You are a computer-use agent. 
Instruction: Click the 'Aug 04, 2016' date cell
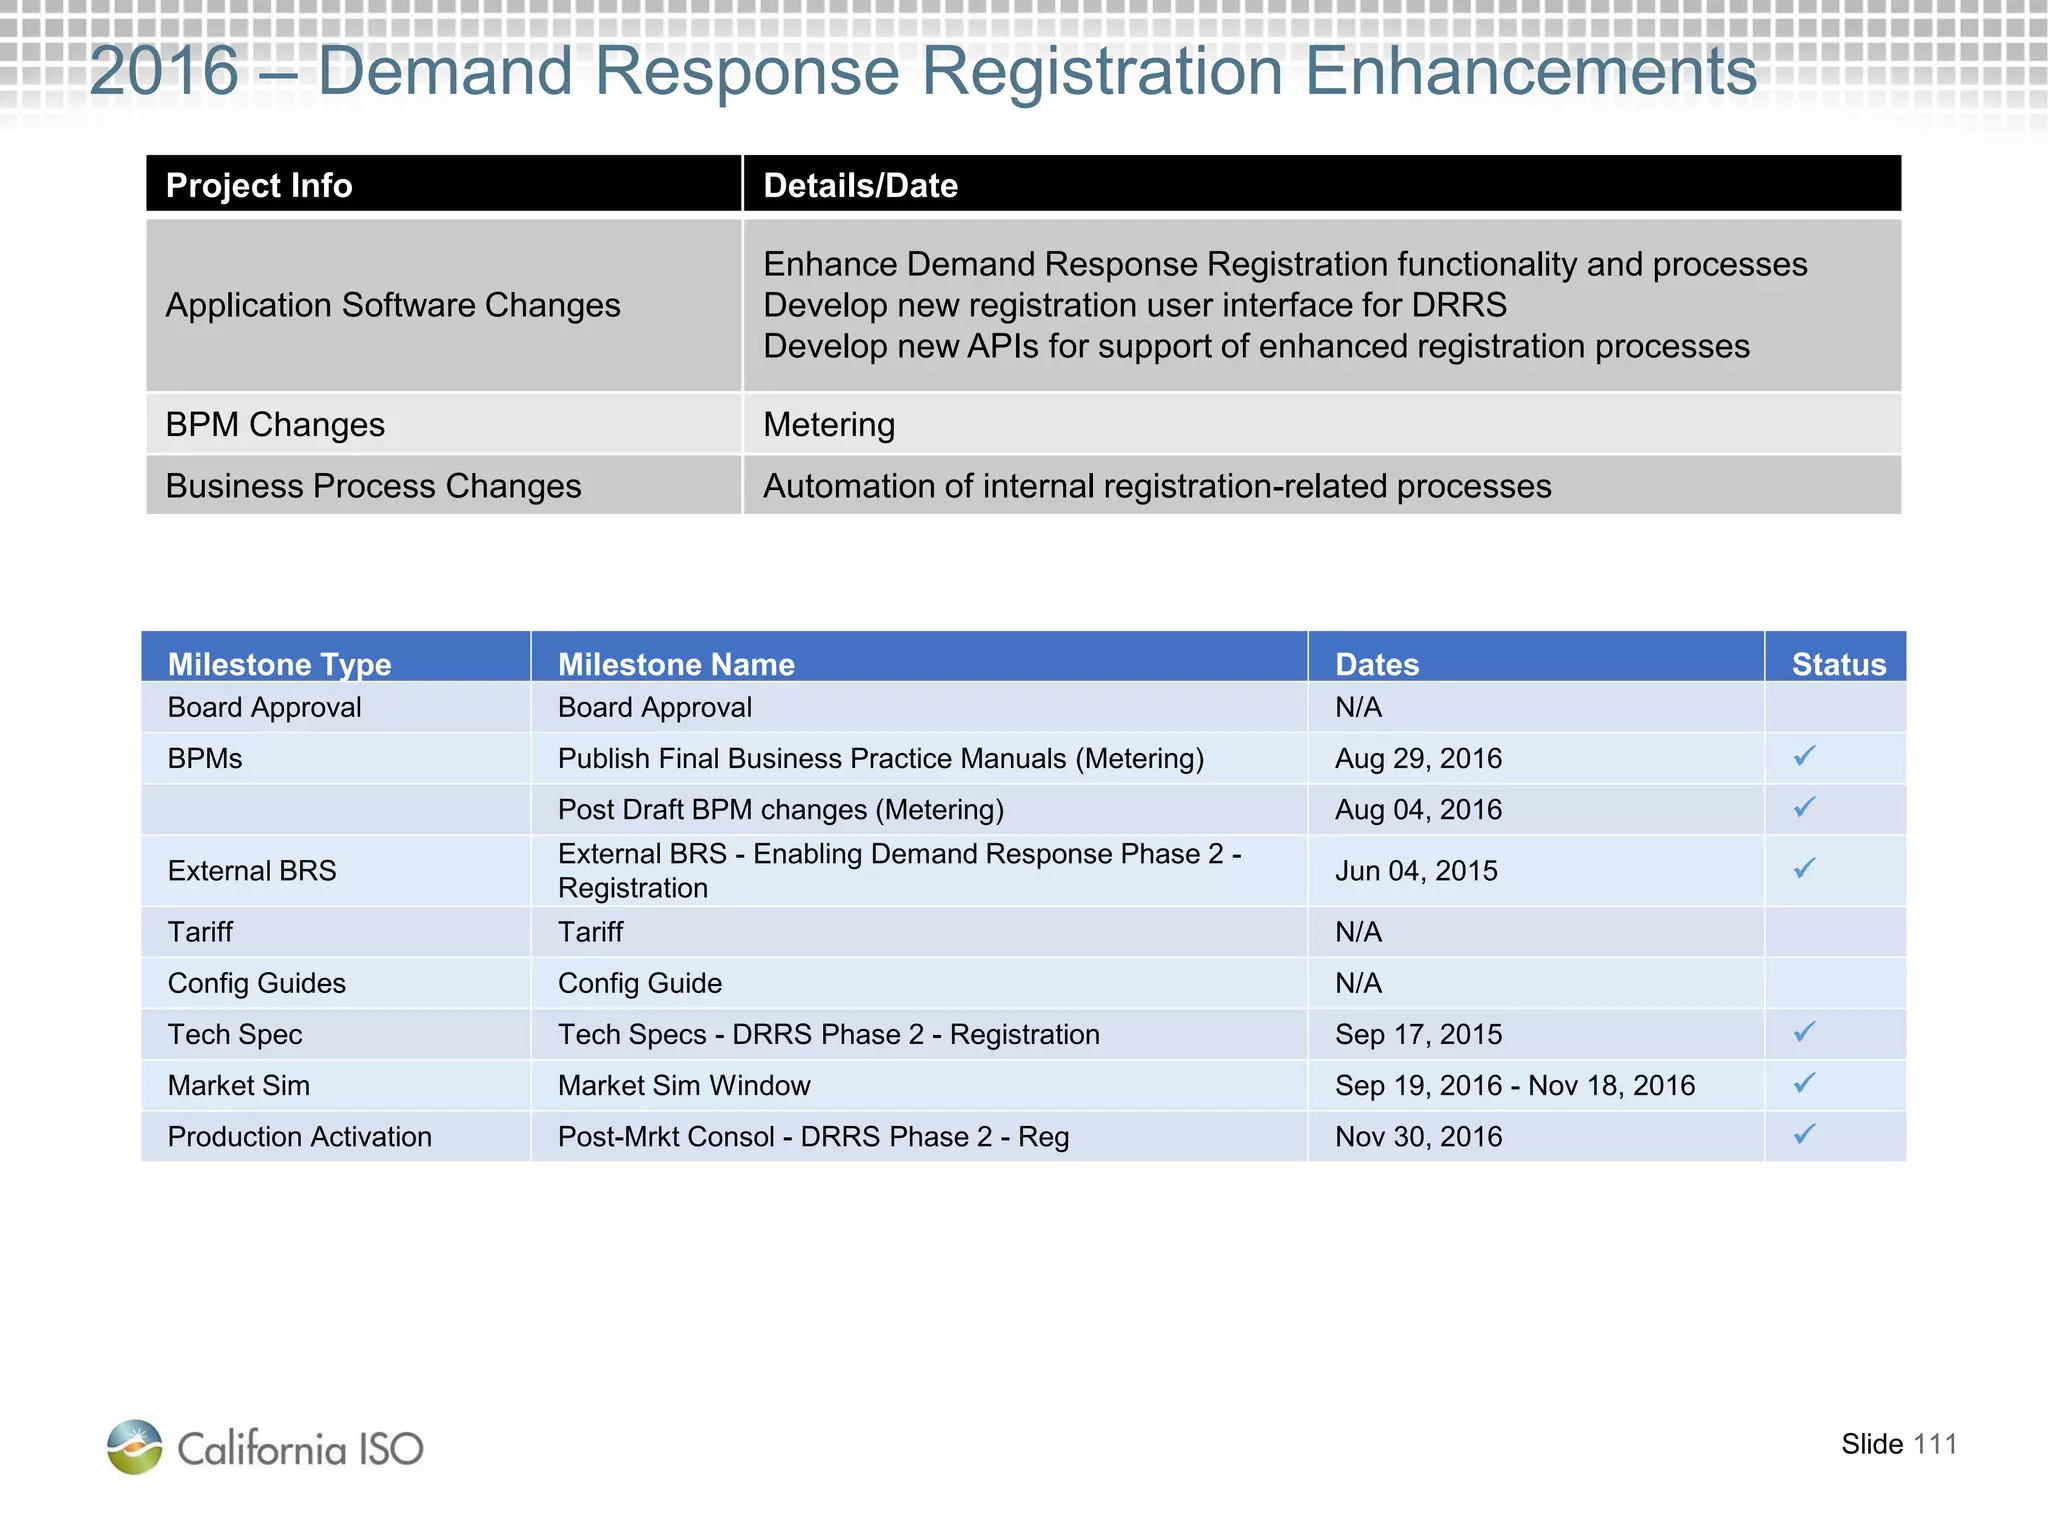point(1536,809)
